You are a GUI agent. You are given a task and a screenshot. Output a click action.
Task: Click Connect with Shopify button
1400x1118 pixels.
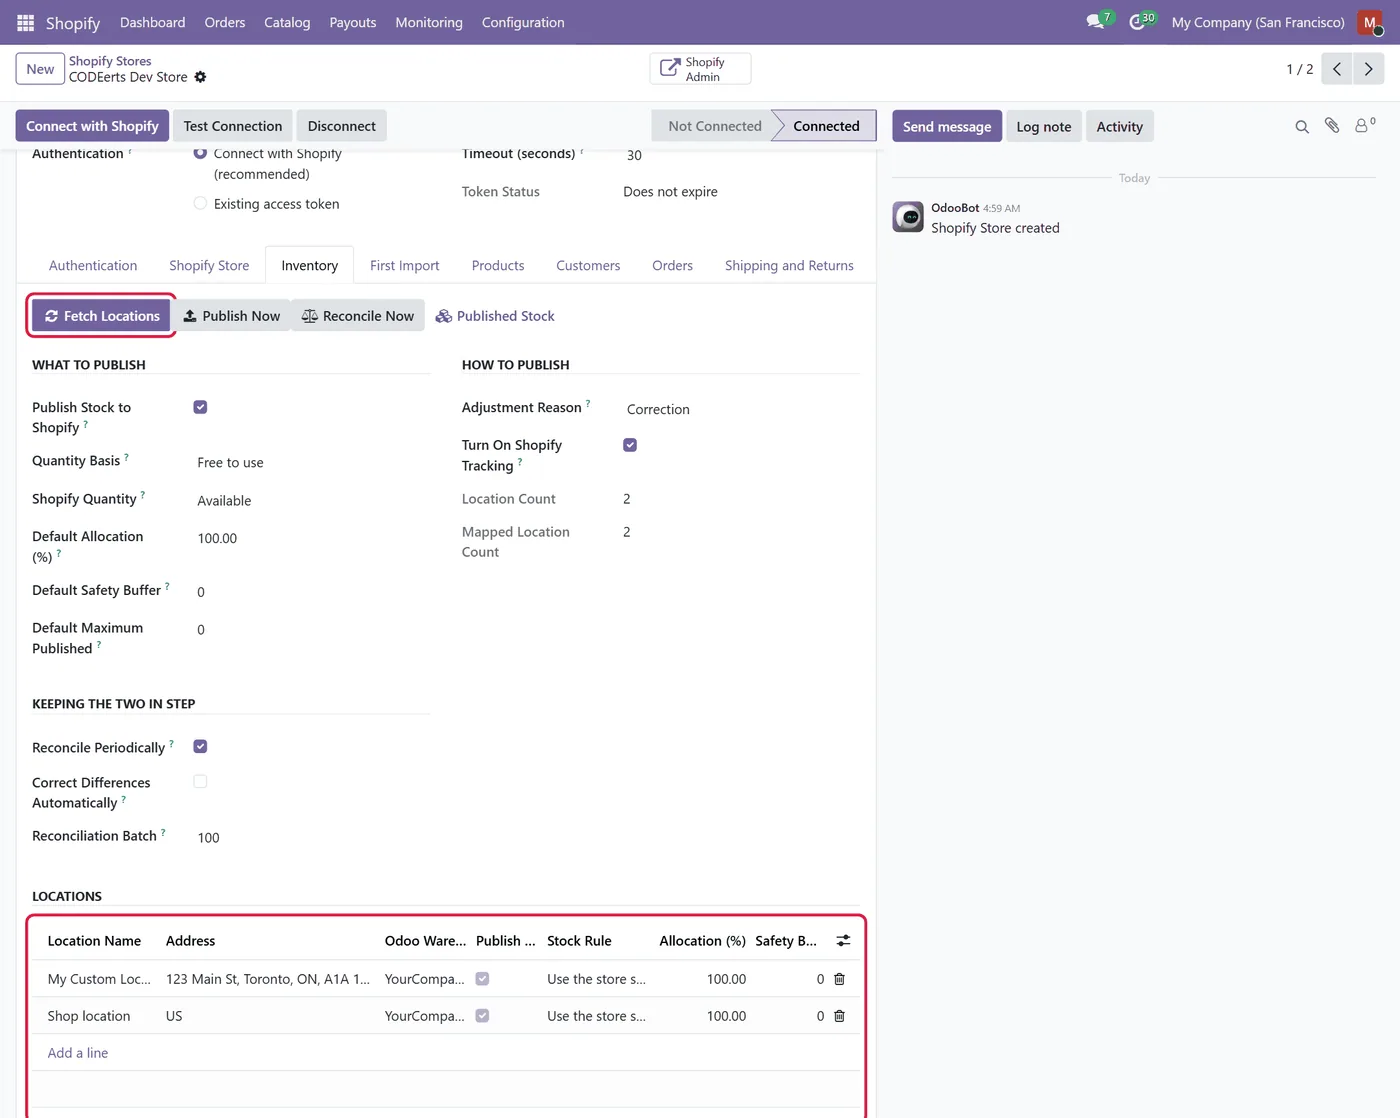[92, 126]
